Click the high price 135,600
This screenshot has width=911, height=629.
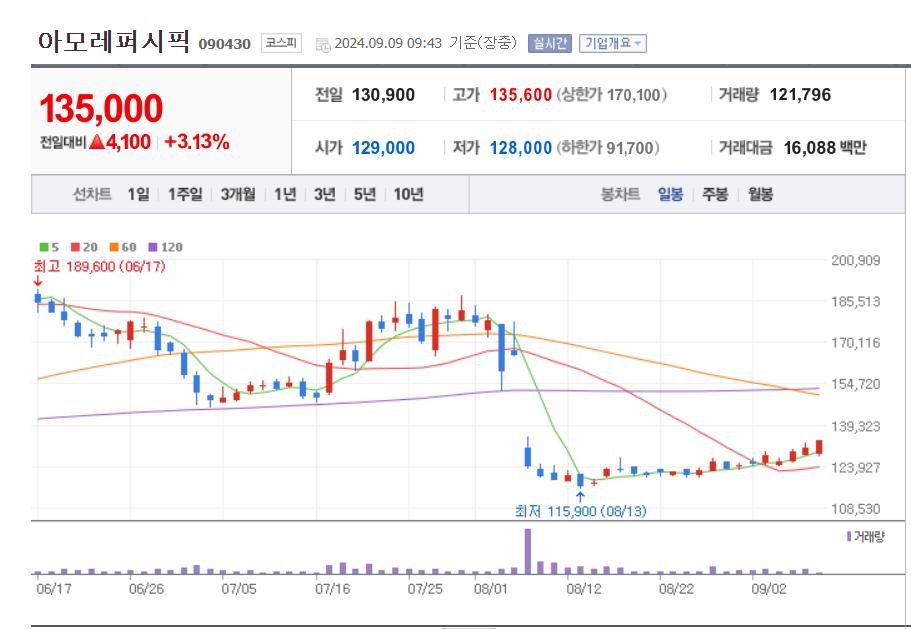point(521,95)
